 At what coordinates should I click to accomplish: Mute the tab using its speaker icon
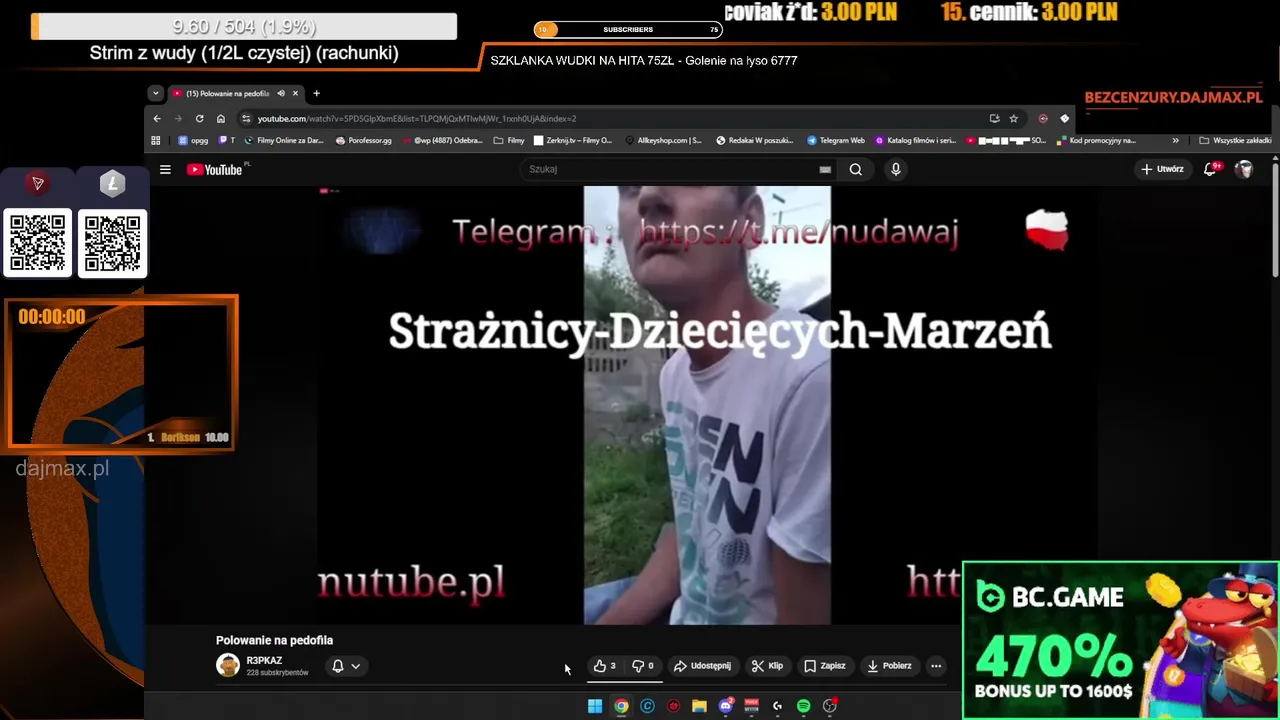click(x=281, y=93)
